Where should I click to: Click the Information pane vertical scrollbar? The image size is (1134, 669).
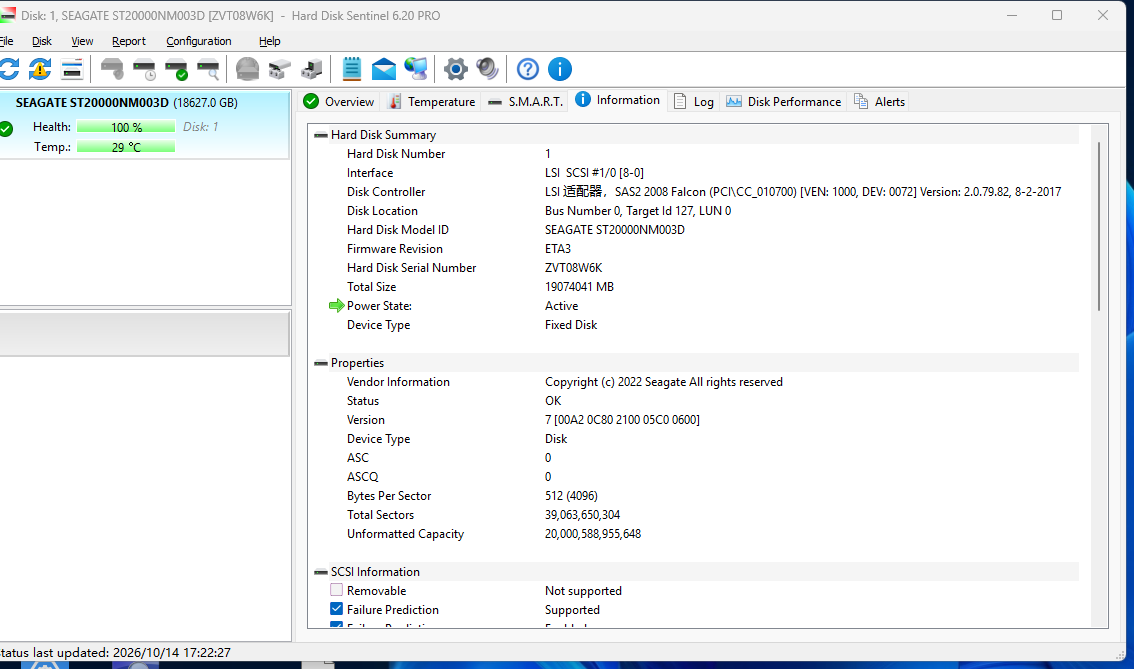1099,227
